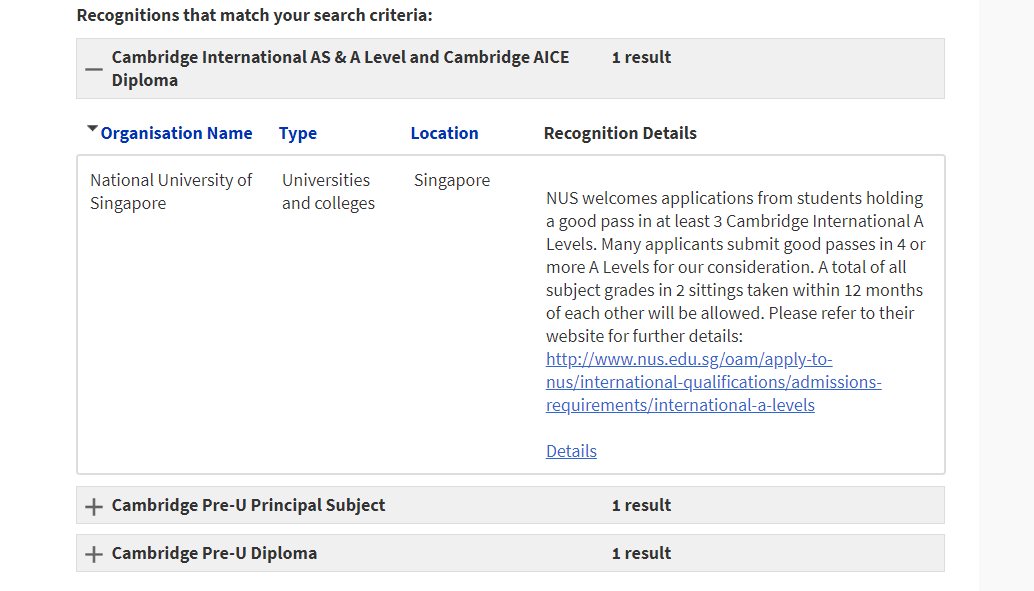Open the Details link for NUS
Image resolution: width=1034 pixels, height=591 pixels.
(x=571, y=451)
